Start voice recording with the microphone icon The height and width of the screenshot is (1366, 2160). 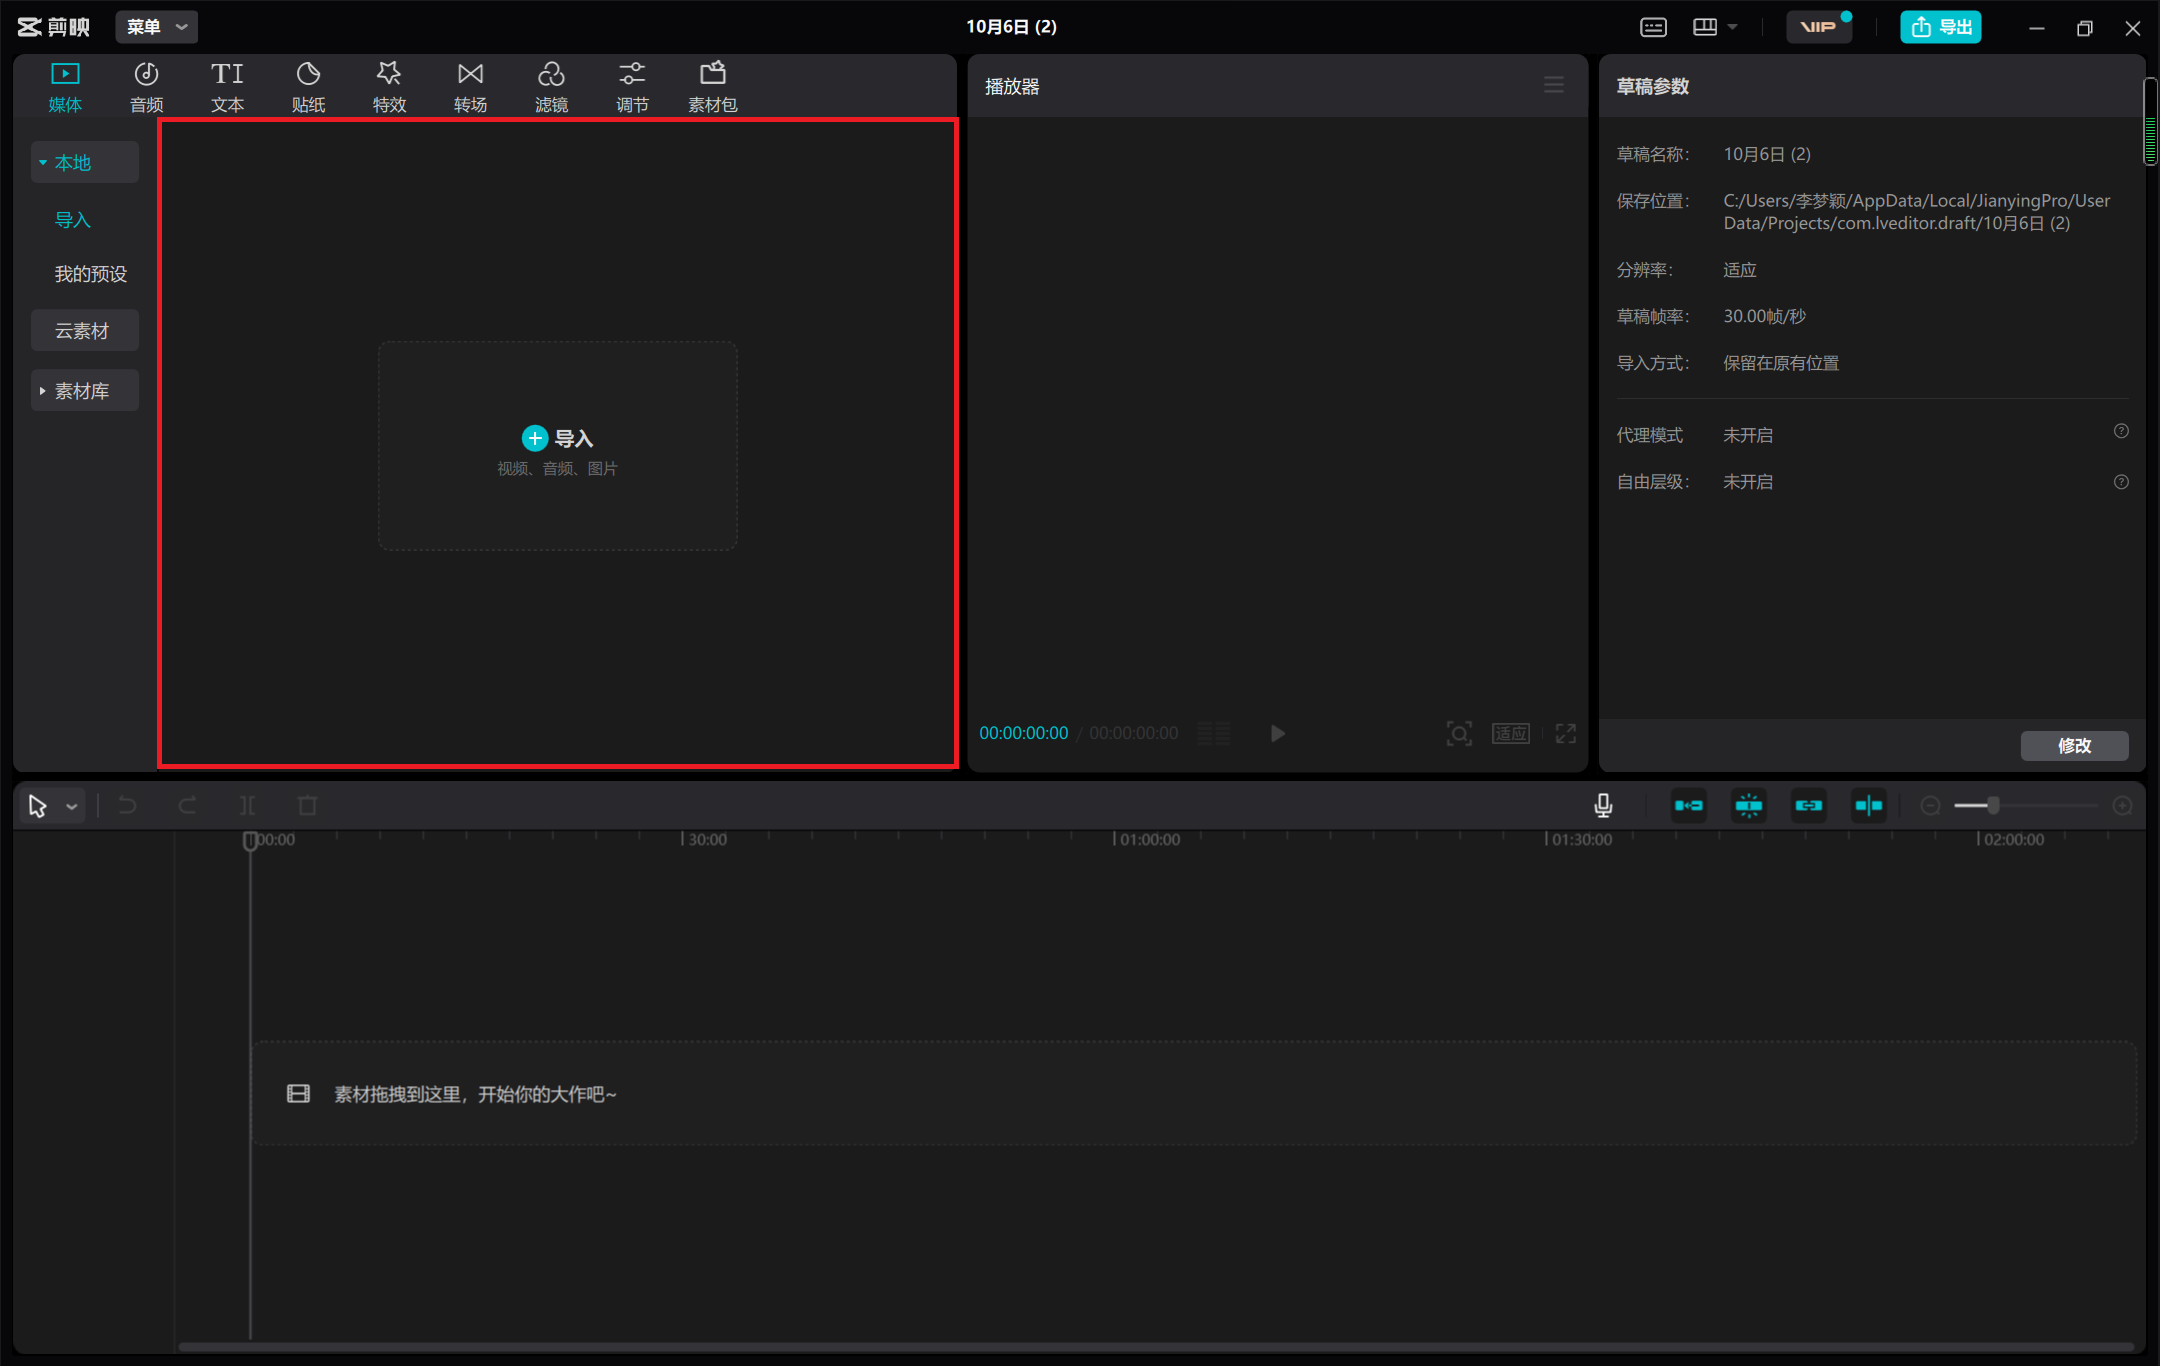[1603, 805]
